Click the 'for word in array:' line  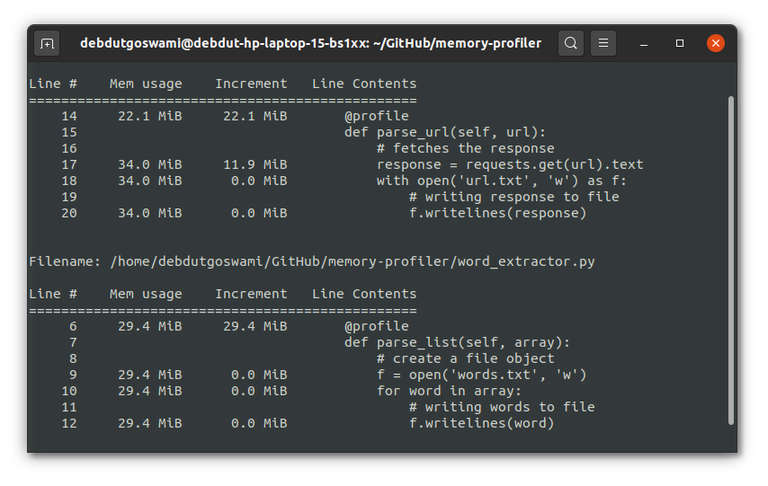(x=449, y=391)
